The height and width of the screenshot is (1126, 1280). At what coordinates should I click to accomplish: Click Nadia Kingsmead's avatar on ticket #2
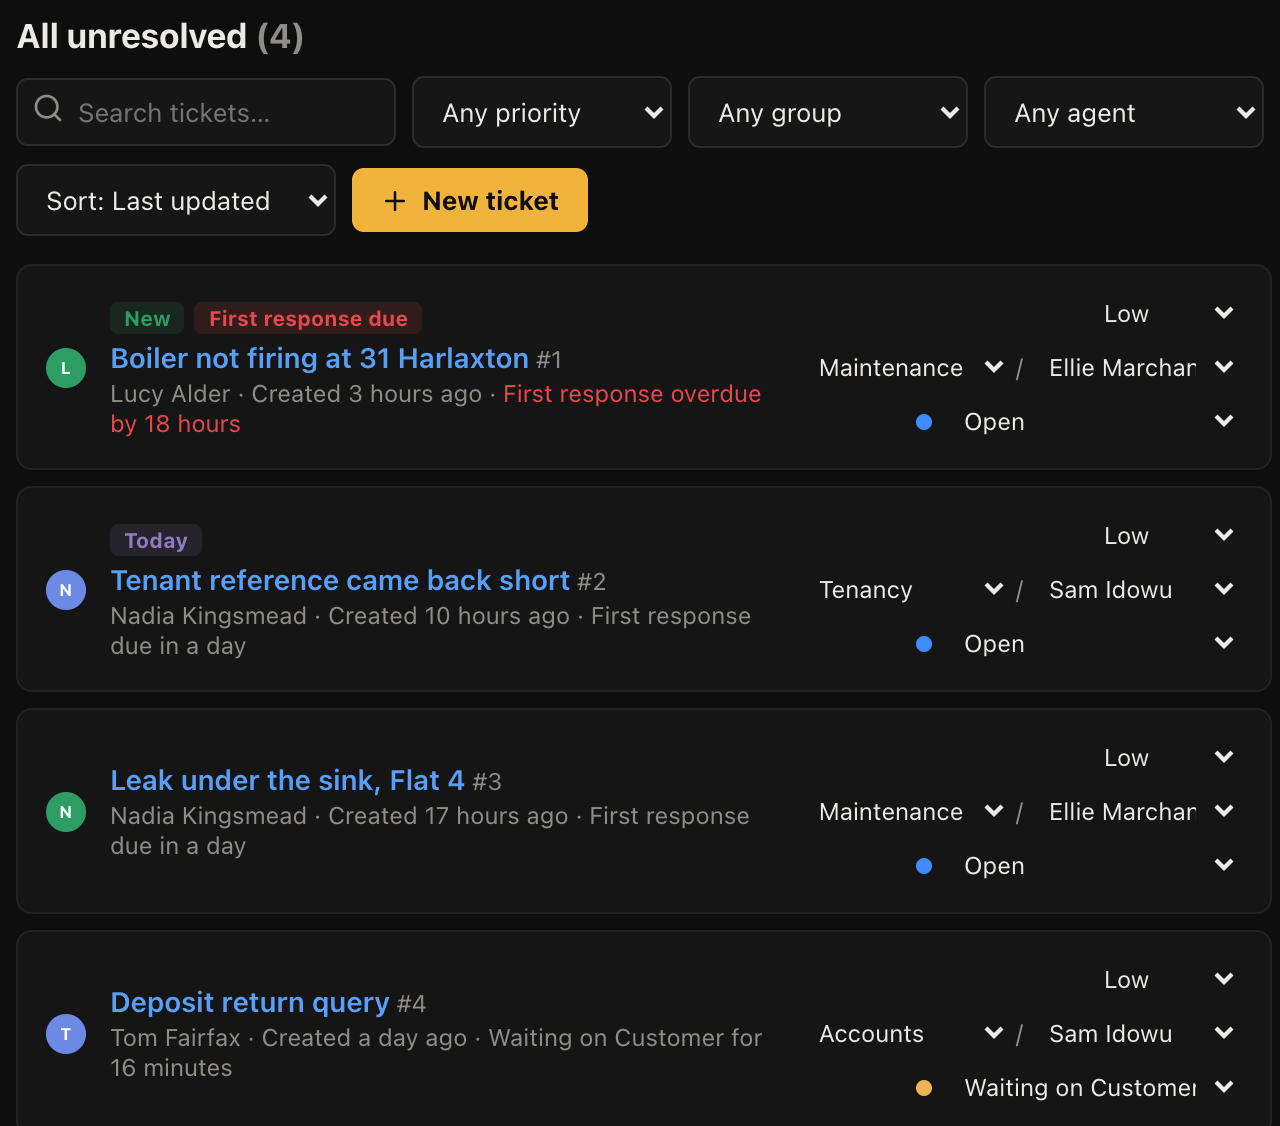66,590
